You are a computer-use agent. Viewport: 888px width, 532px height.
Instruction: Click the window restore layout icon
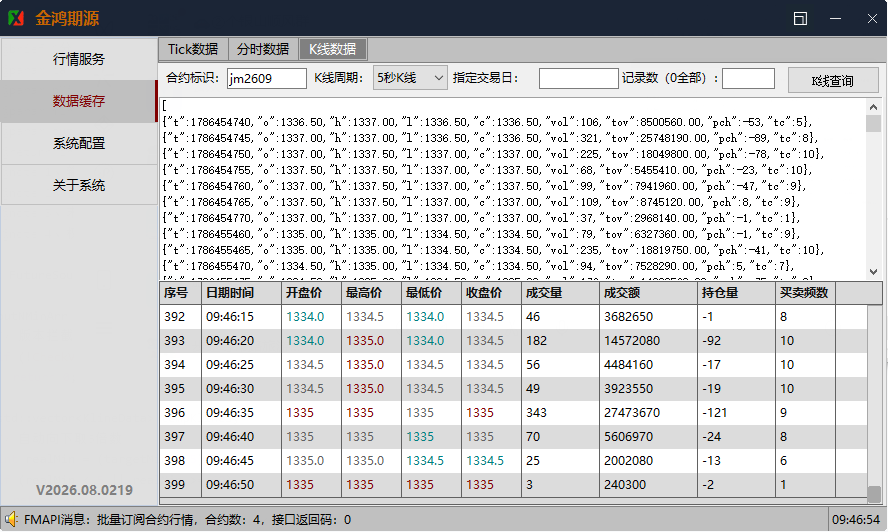click(800, 19)
